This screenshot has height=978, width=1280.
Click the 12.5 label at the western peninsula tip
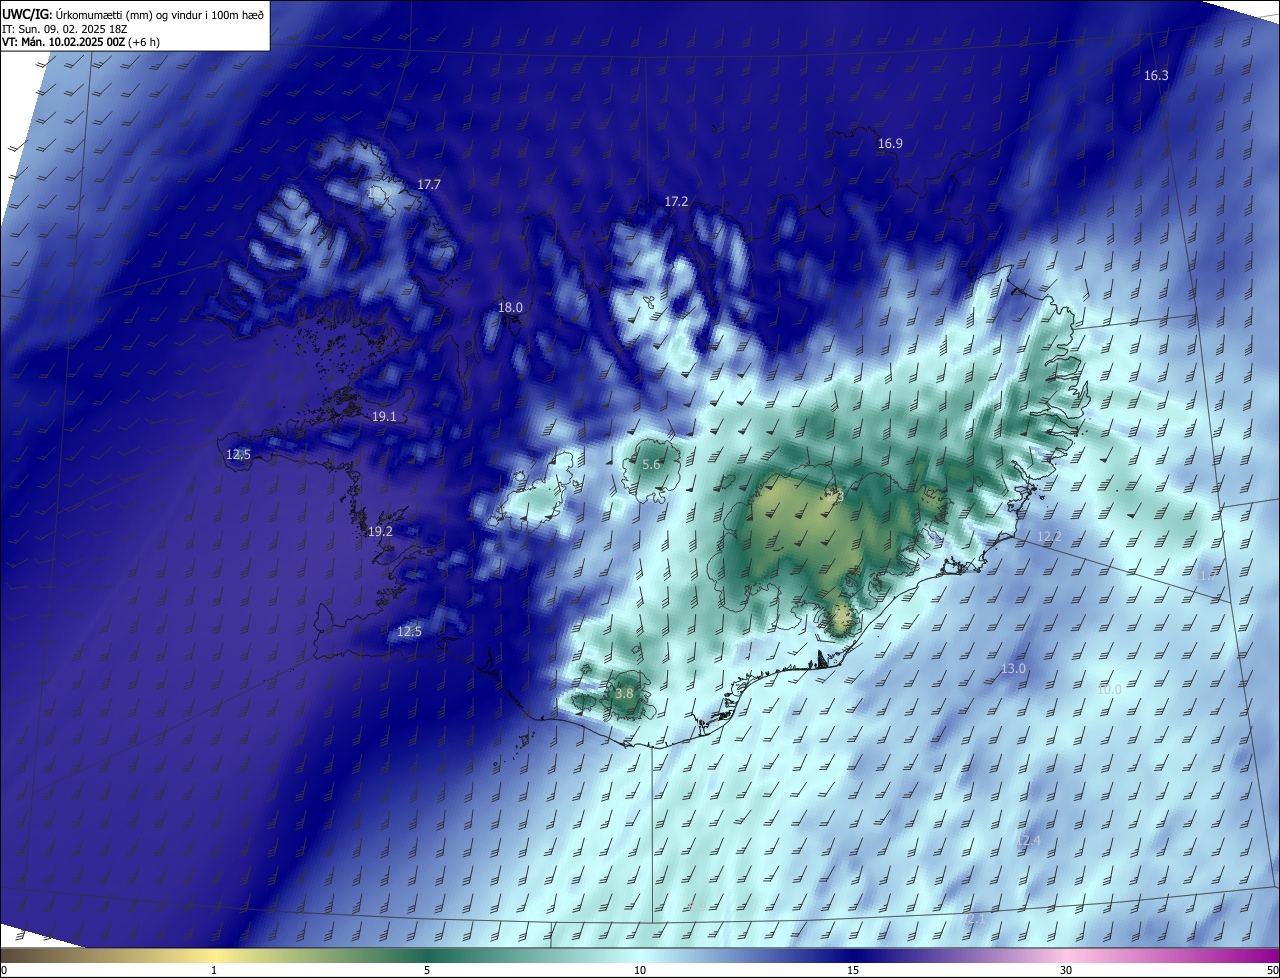pyautogui.click(x=238, y=455)
